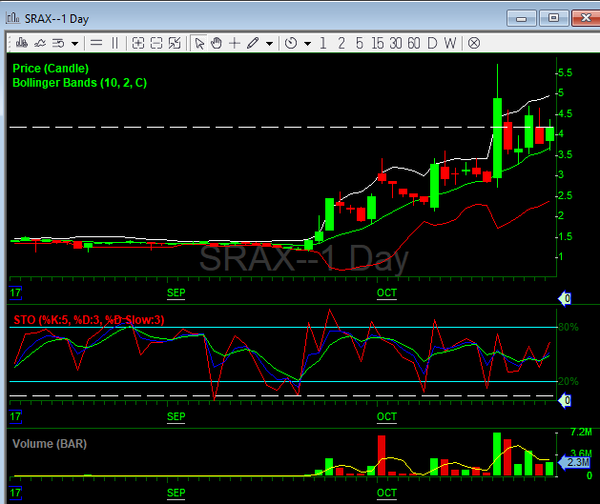600x504 pixels.
Task: Click the circled X icon in toolbar
Action: [x=474, y=43]
